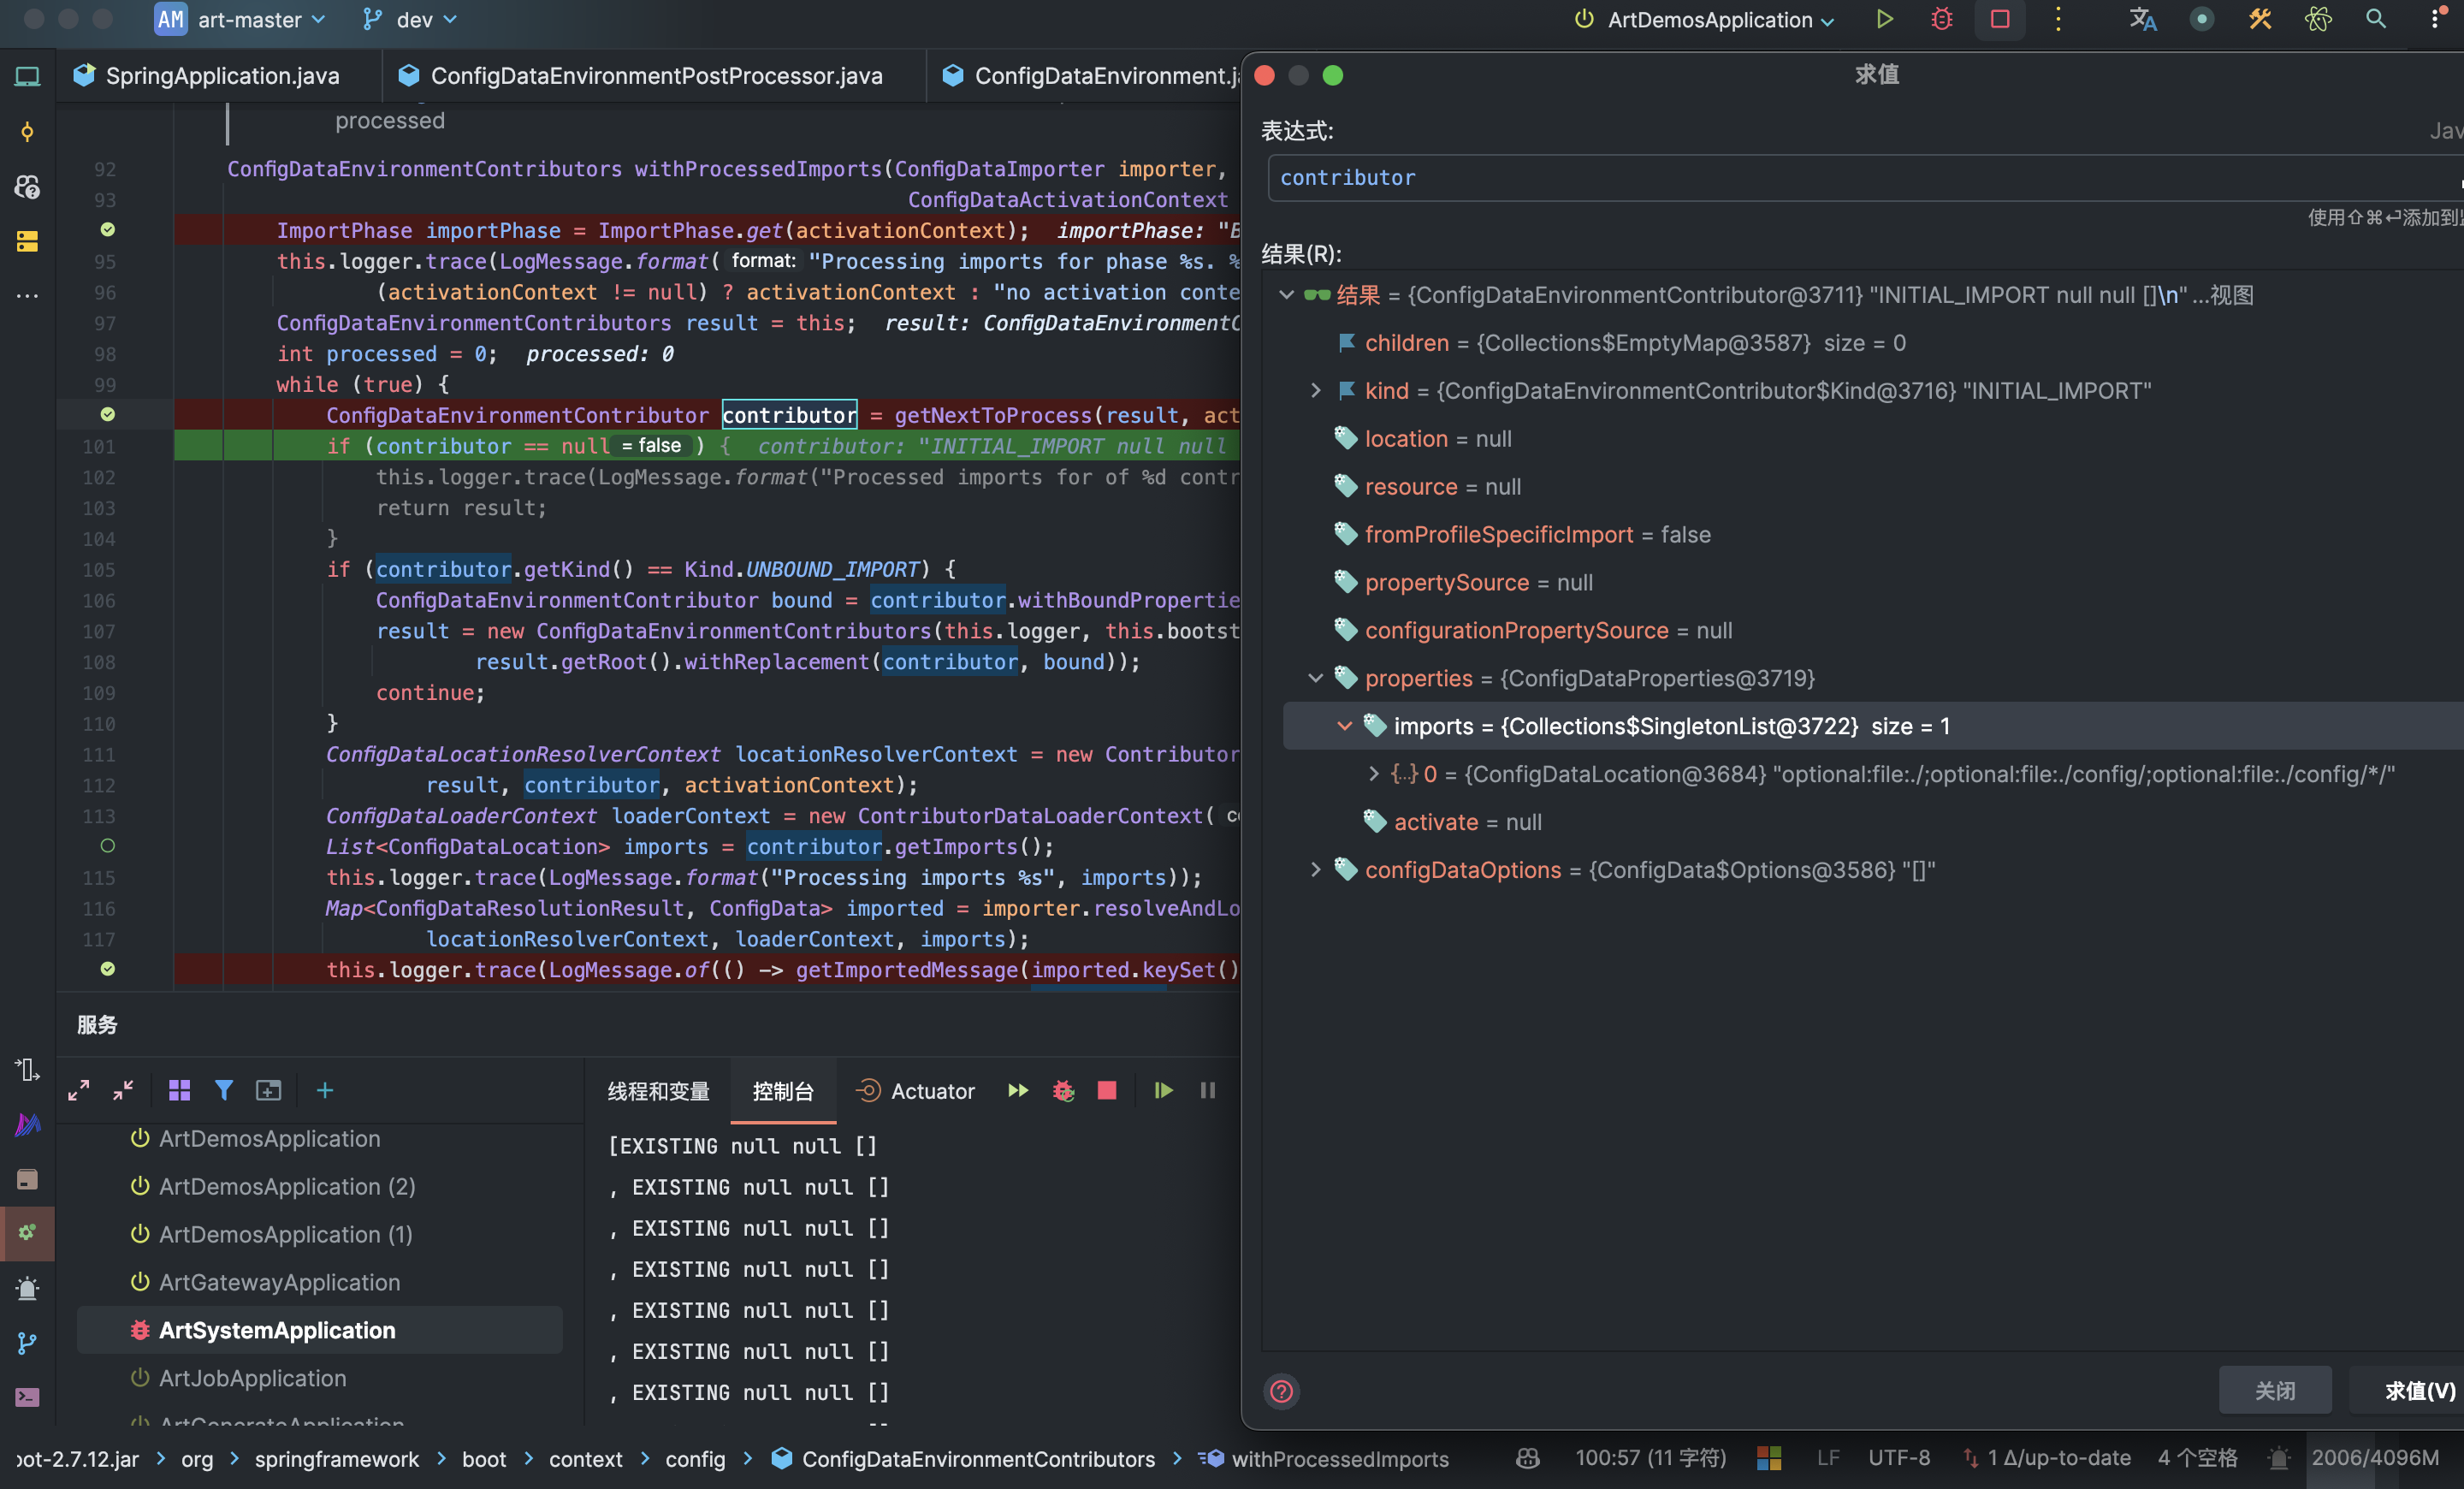This screenshot has width=2464, height=1489.
Task: Open the translate icon in top toolbar
Action: tap(2142, 20)
